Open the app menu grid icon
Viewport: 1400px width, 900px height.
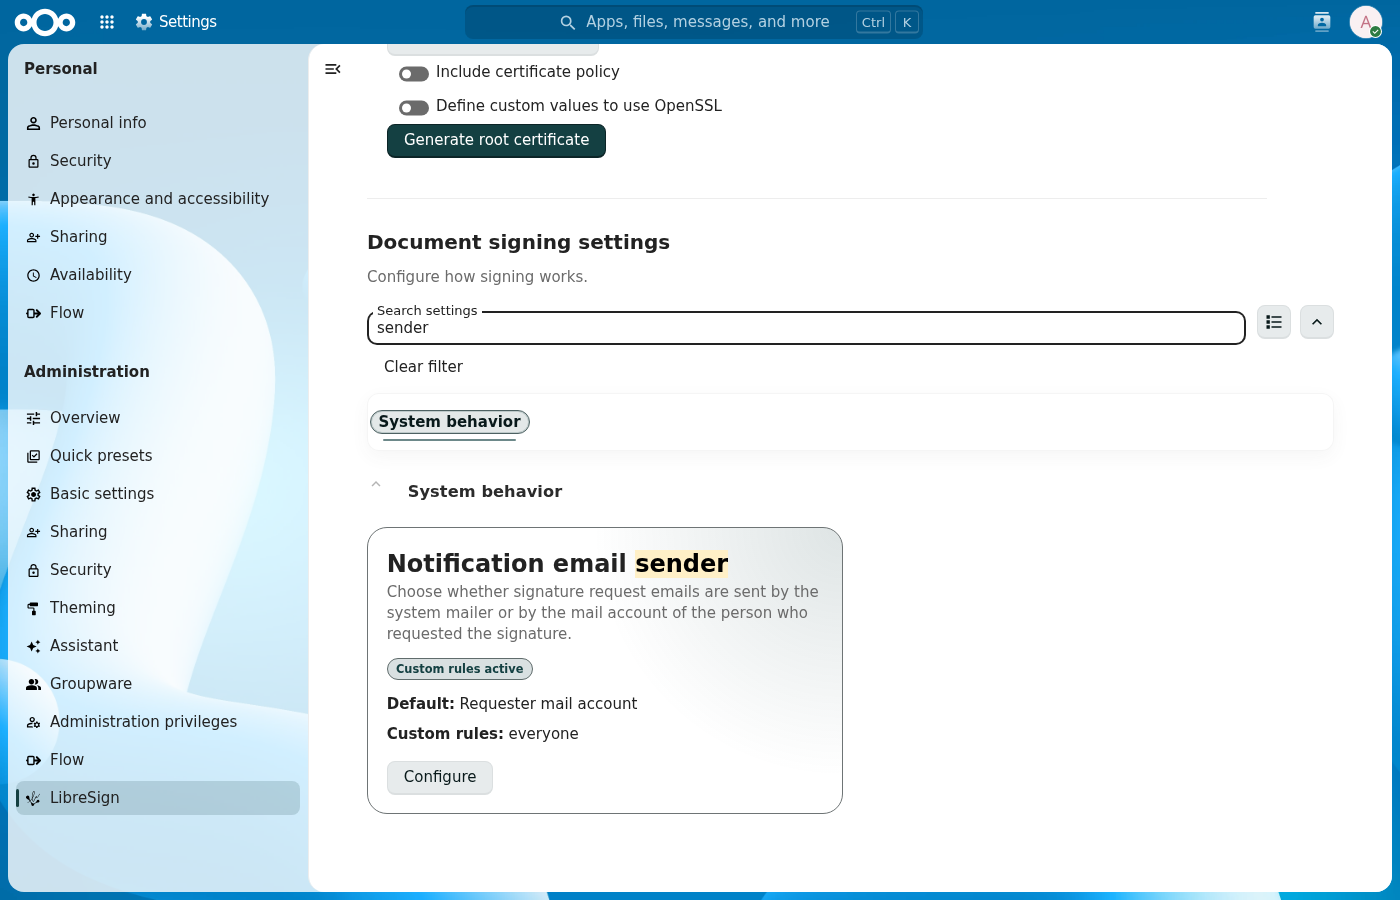(107, 22)
